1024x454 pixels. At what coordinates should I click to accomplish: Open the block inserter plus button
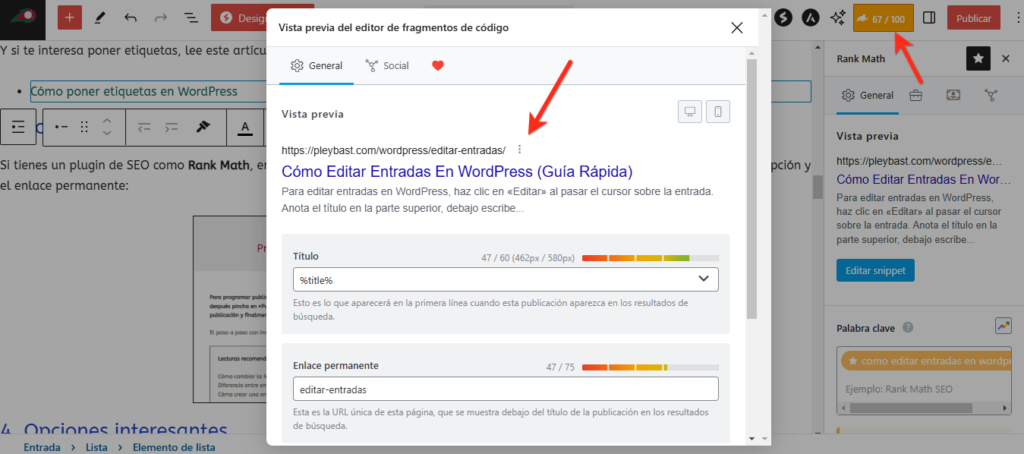click(70, 18)
